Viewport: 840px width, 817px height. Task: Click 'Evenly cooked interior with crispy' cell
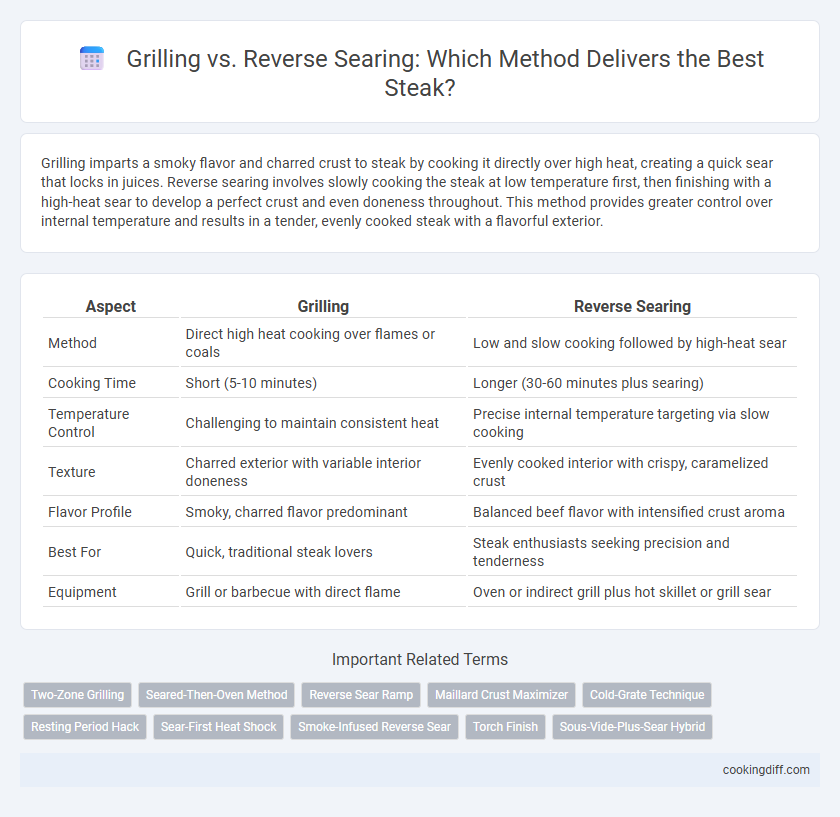(x=632, y=472)
